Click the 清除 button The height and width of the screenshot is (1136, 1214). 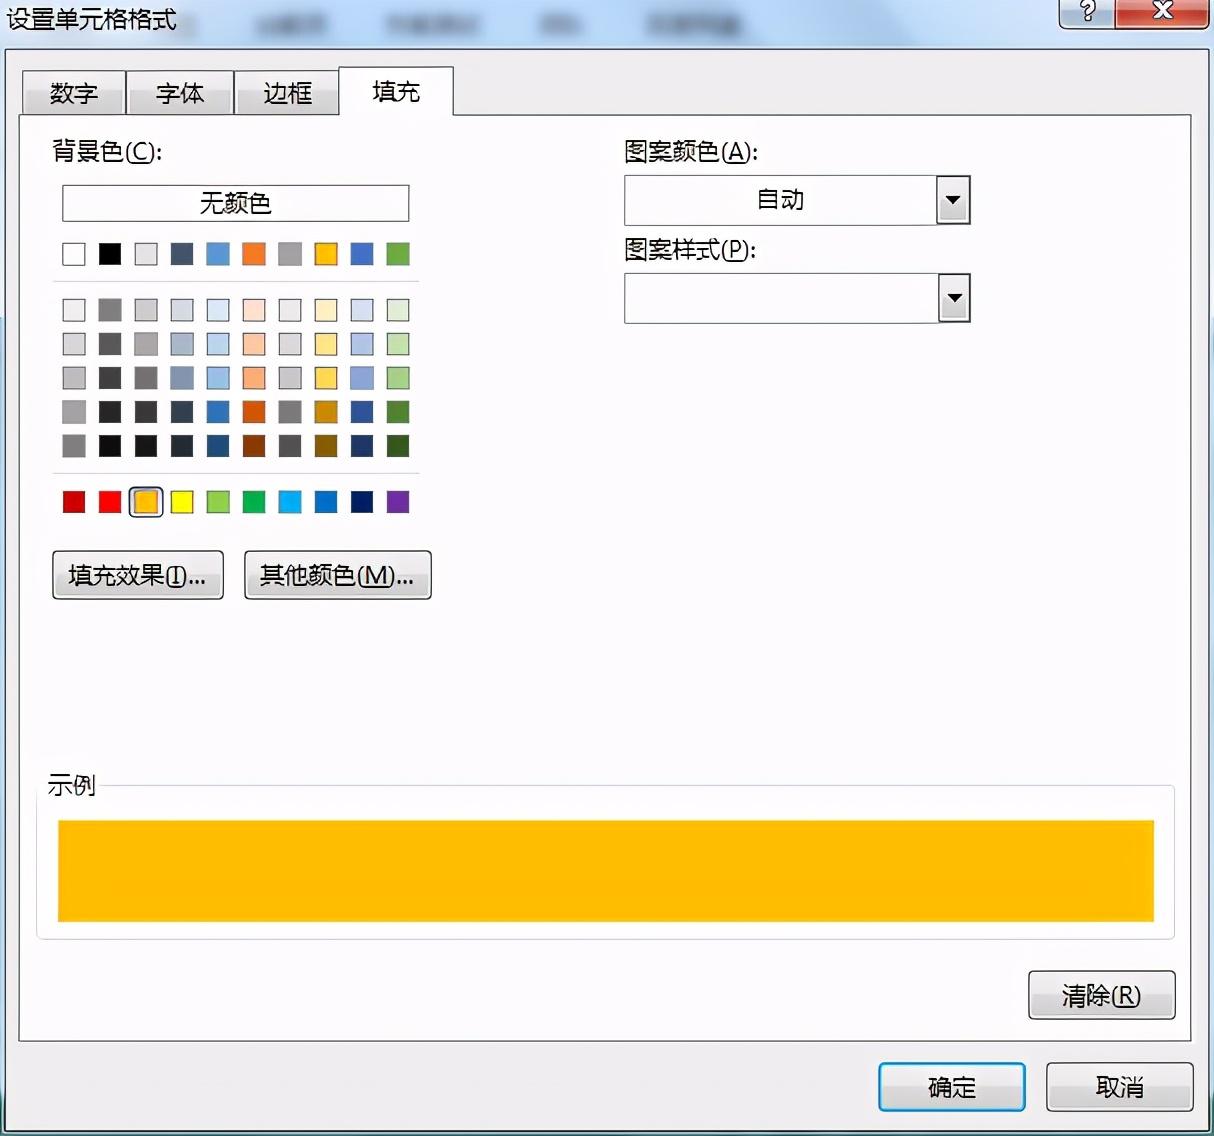pyautogui.click(x=1101, y=995)
